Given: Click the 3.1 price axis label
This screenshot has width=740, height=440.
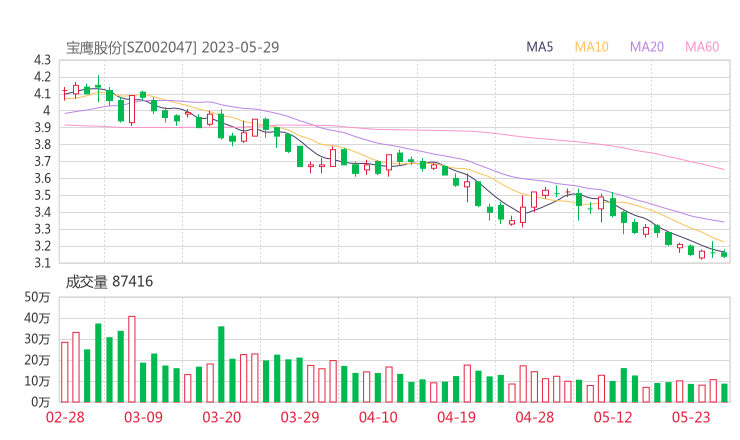Looking at the screenshot, I should 42,263.
